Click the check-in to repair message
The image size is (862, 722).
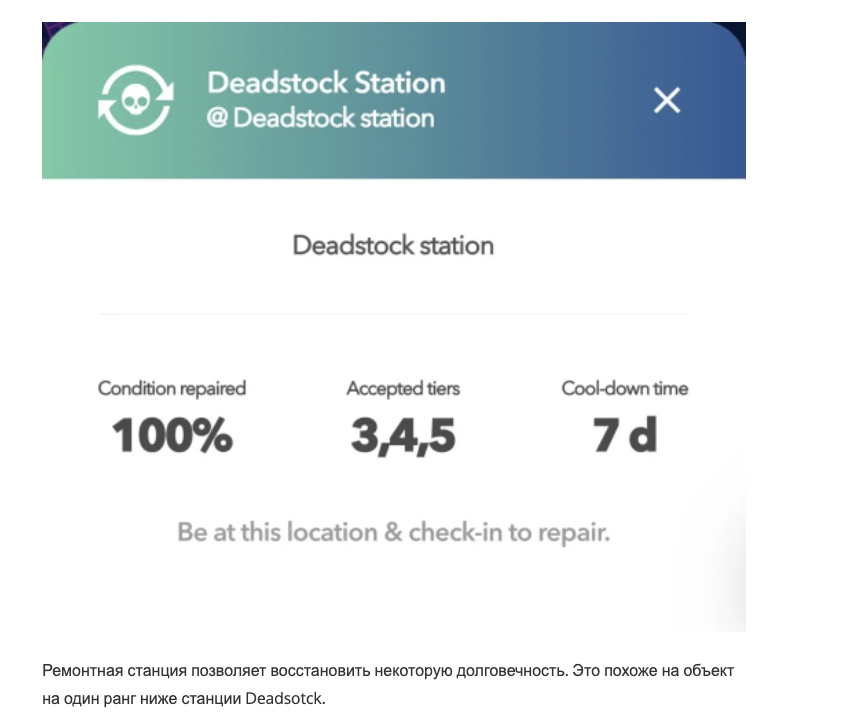pos(393,531)
